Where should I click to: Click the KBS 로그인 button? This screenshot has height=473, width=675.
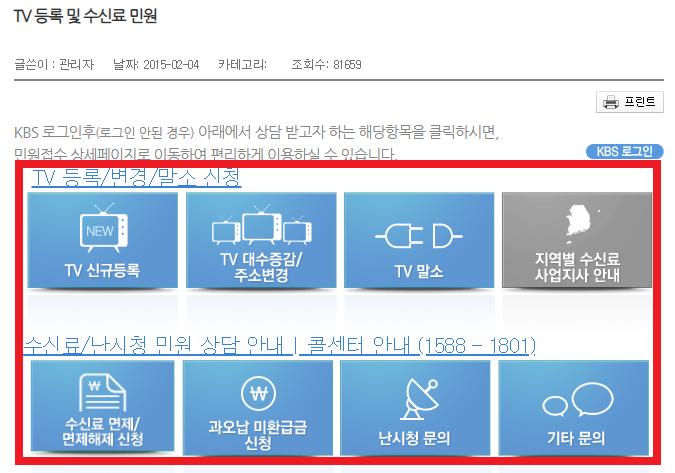pyautogui.click(x=625, y=151)
